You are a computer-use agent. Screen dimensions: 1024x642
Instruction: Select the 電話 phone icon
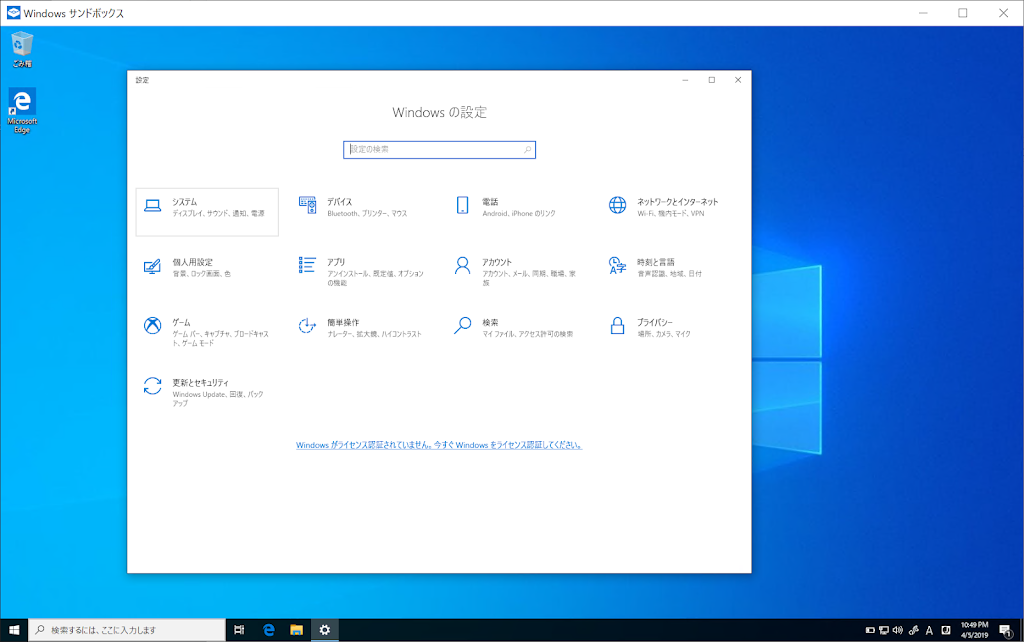462,205
